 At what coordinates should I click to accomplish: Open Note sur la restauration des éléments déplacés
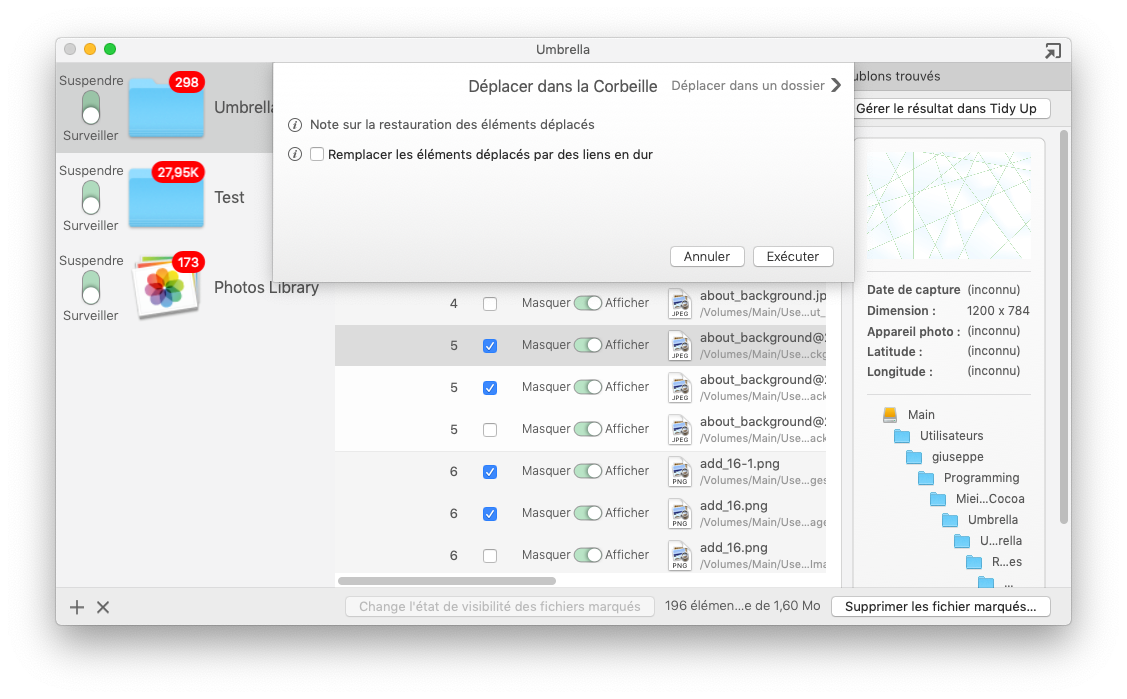452,125
